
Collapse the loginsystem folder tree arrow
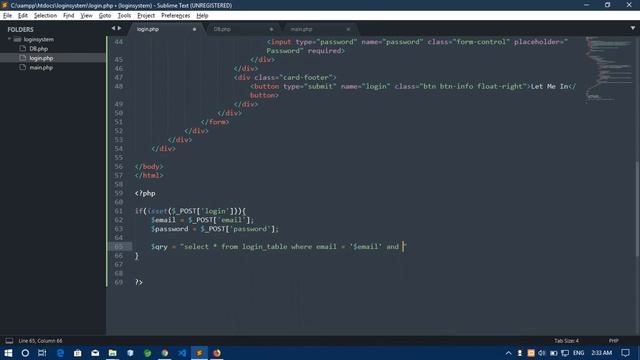(x=9, y=40)
